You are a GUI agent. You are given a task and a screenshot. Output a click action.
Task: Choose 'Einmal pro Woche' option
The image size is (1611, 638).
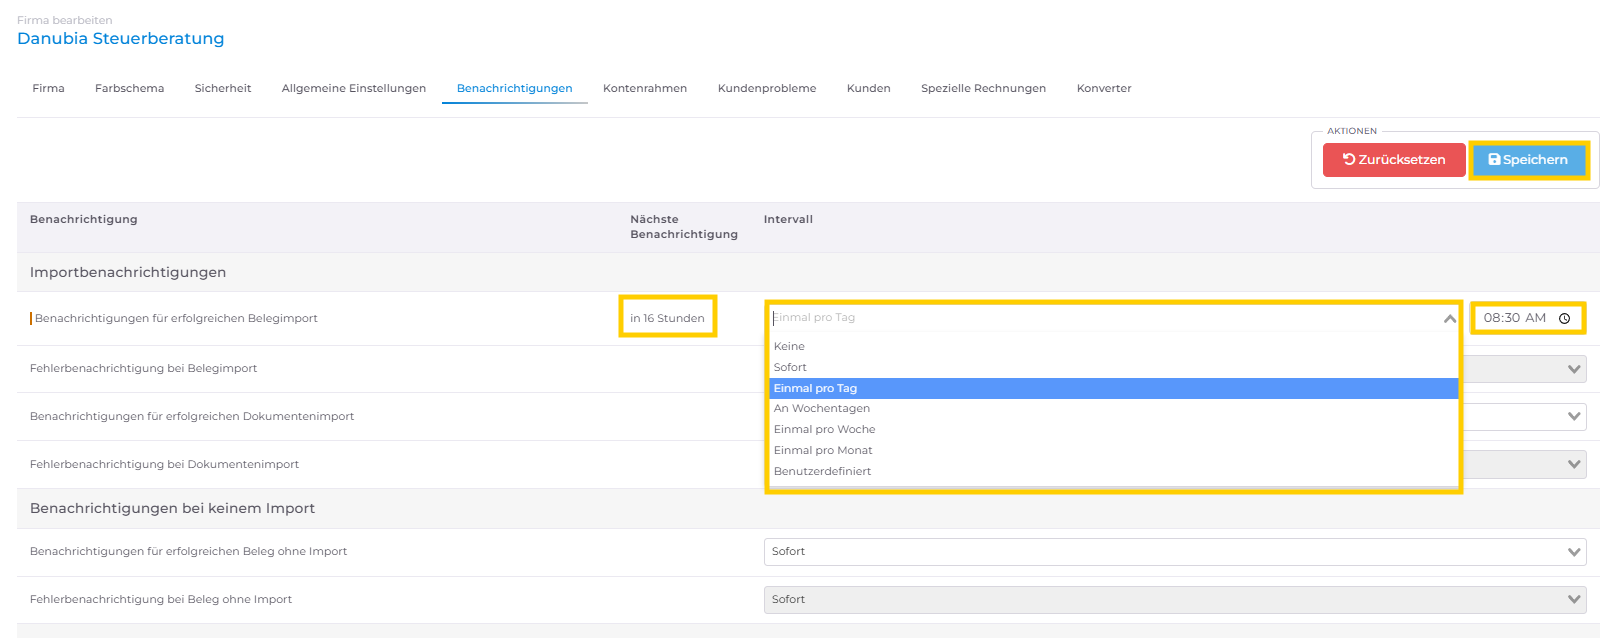tap(824, 429)
